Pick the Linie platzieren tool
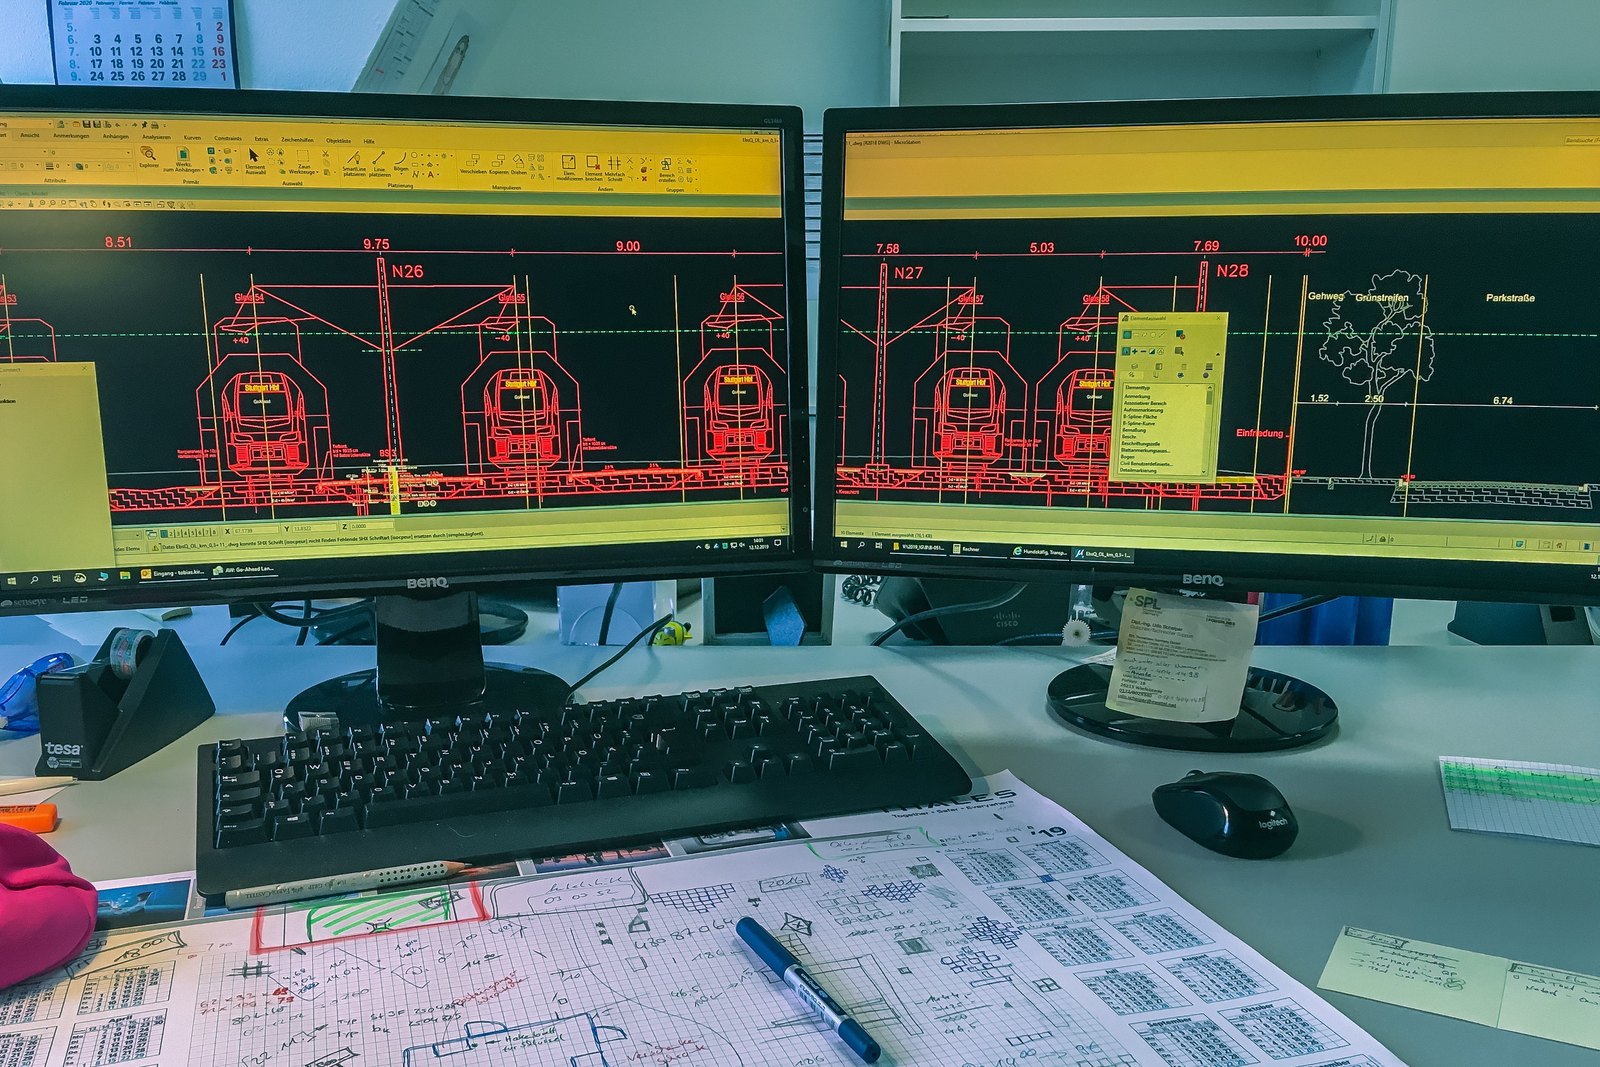This screenshot has width=1600, height=1067. pos(379,165)
